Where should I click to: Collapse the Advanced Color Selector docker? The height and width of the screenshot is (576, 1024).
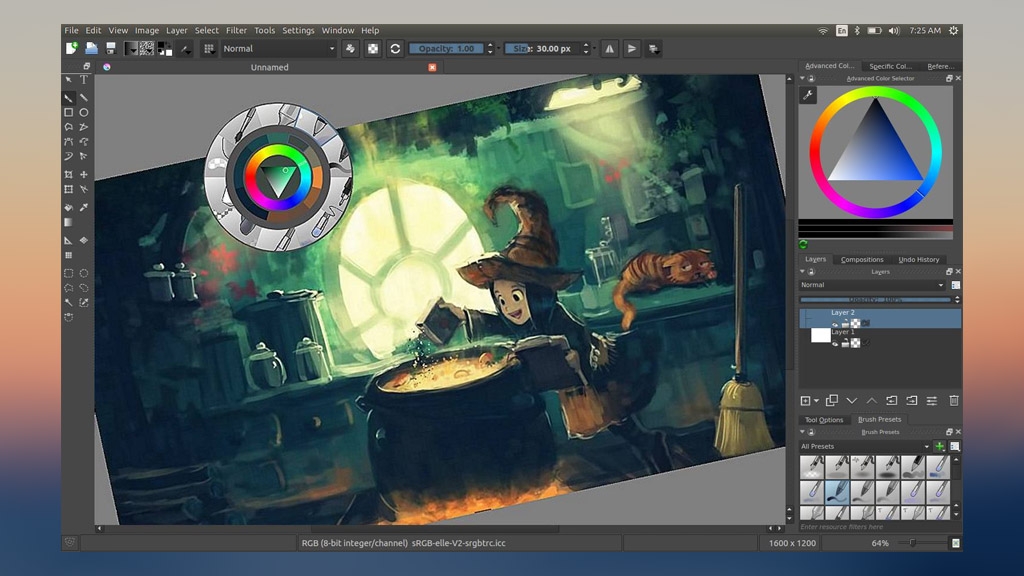(x=803, y=78)
